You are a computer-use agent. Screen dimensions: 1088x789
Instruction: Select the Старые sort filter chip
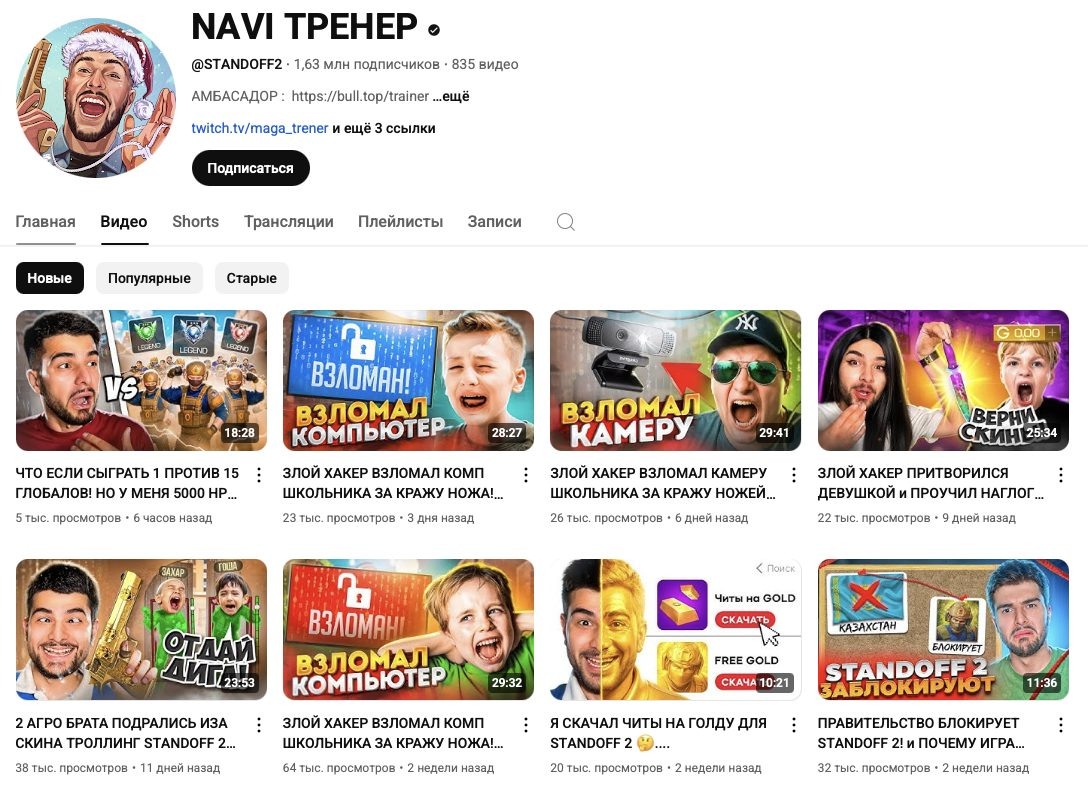coord(251,278)
